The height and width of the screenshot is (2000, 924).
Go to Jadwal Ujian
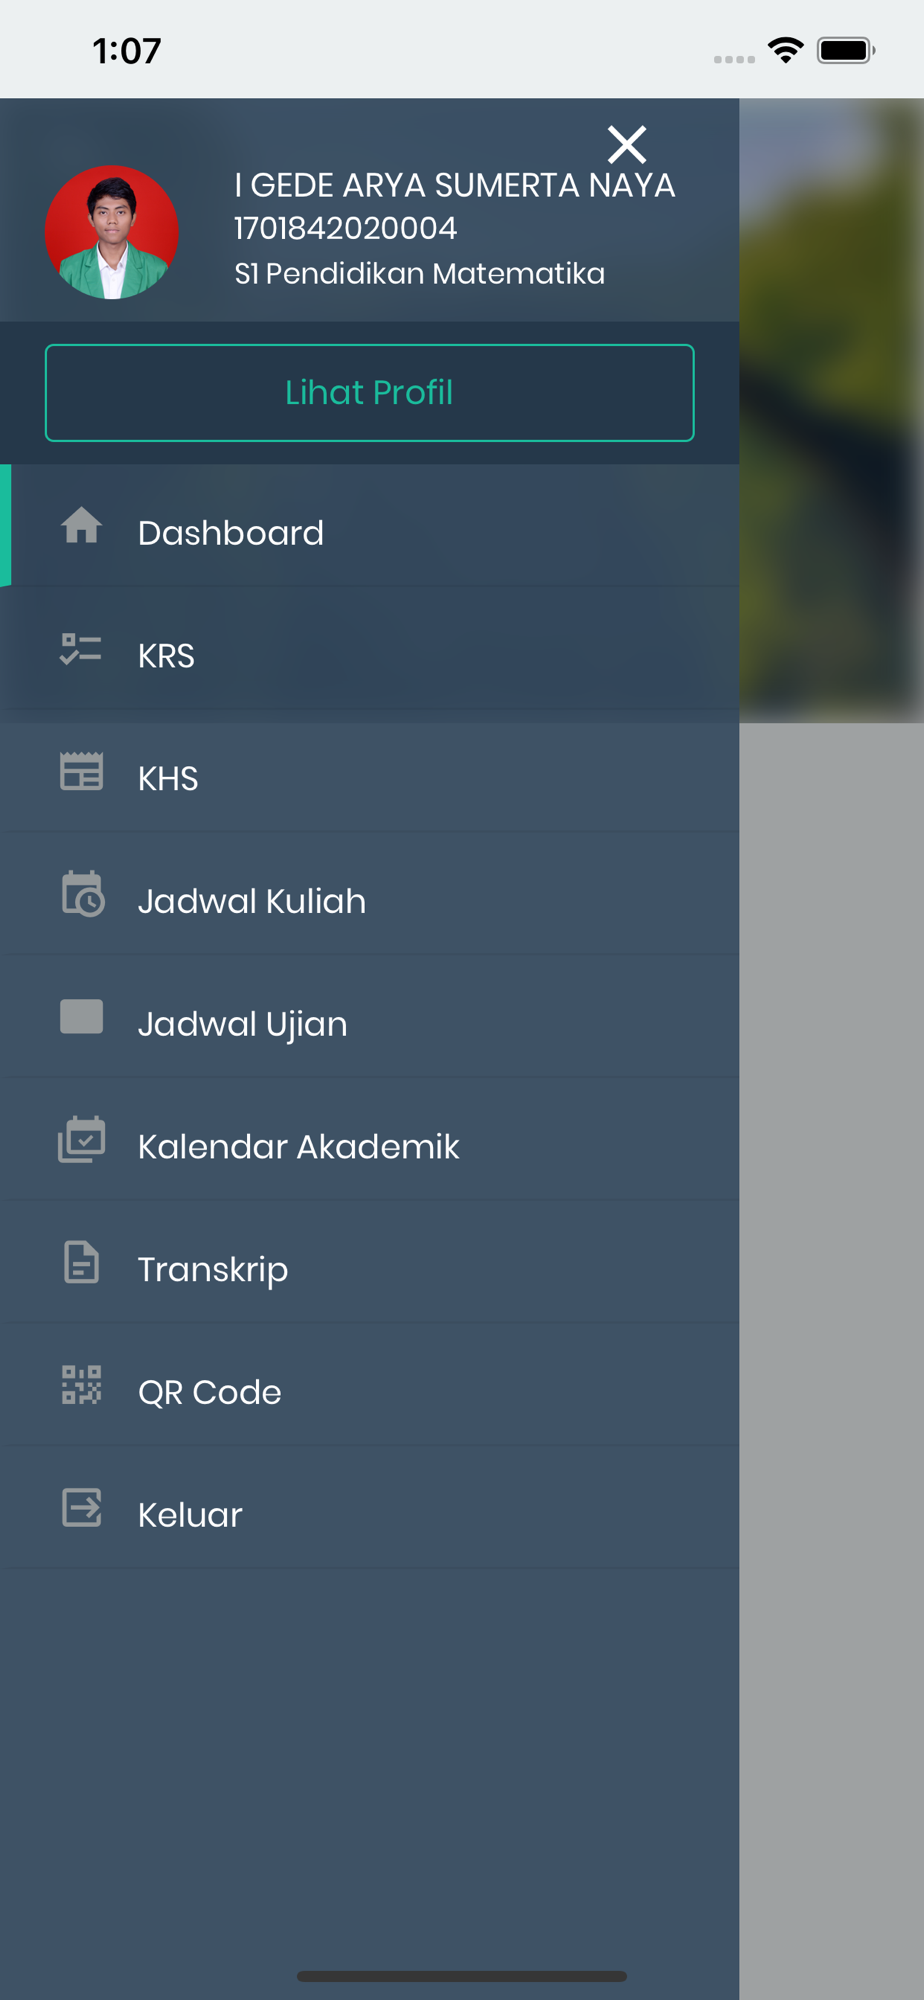[369, 1023]
